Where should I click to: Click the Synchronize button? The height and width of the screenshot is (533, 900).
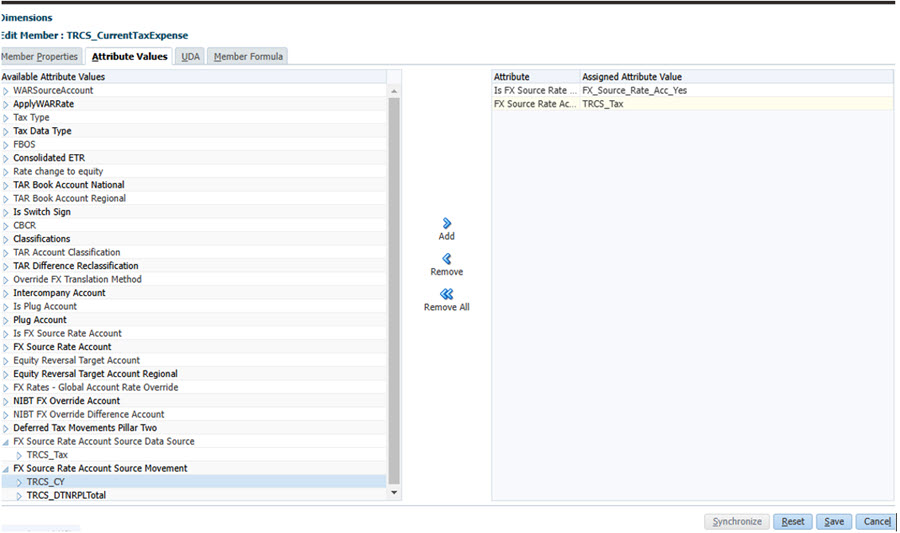(x=737, y=522)
